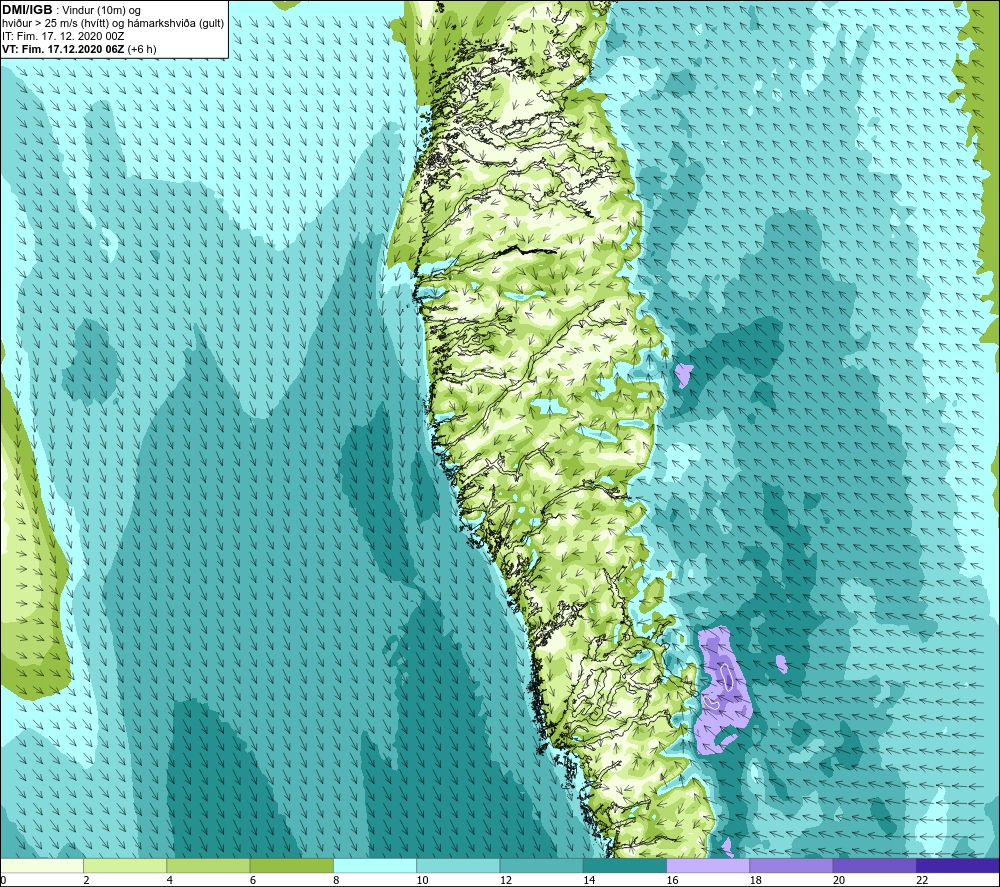Click the scale label '20'

(x=839, y=880)
